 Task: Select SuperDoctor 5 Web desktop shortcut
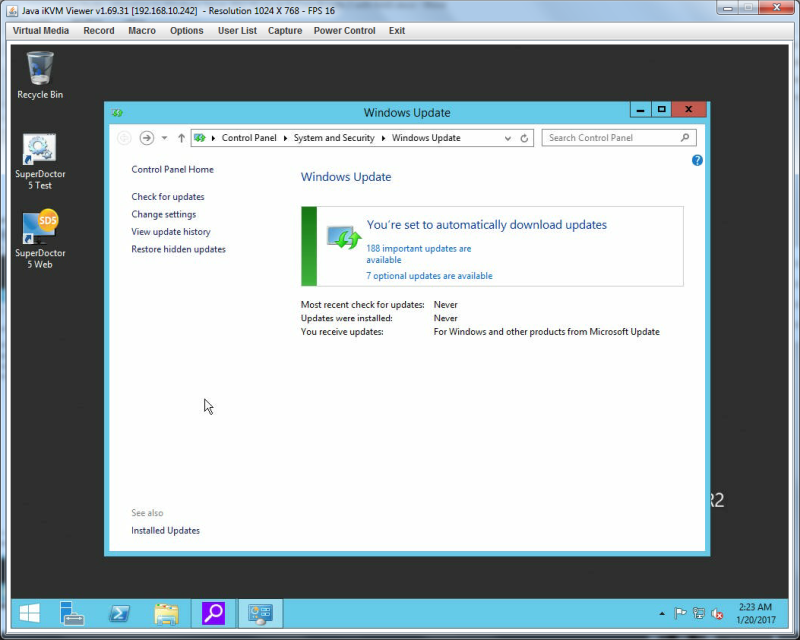click(40, 239)
